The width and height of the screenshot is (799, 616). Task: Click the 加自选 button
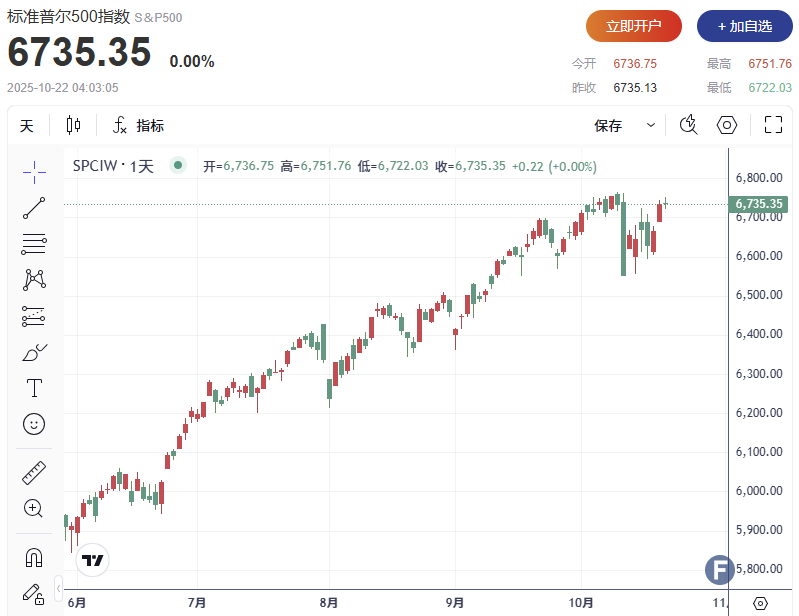pyautogui.click(x=745, y=26)
